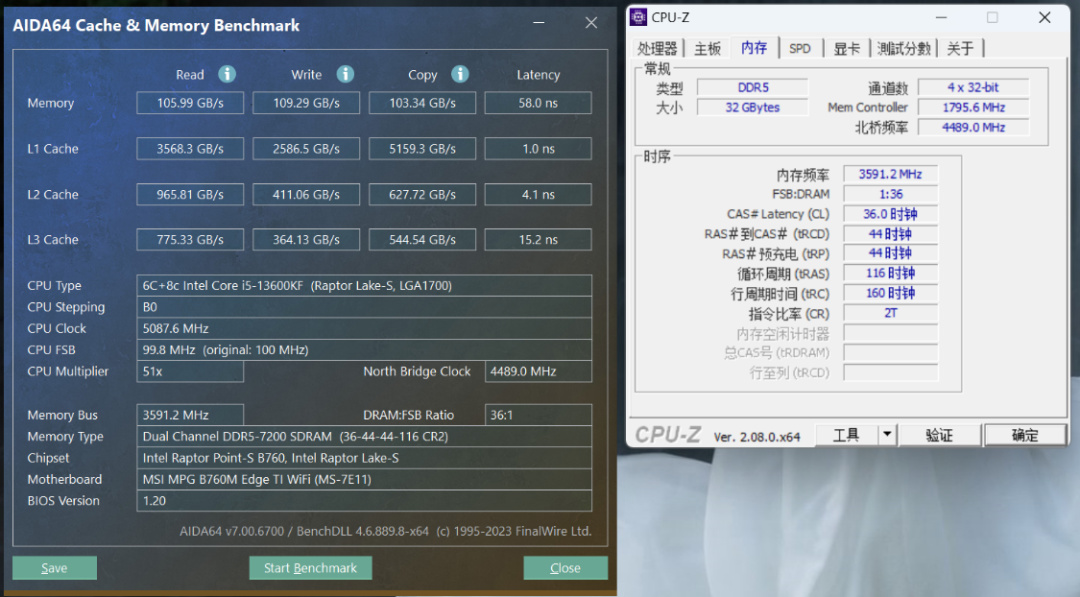This screenshot has height=597, width=1080.
Task: Click the L1 Cache Read value 3568.3 GB/s
Action: pyautogui.click(x=190, y=149)
